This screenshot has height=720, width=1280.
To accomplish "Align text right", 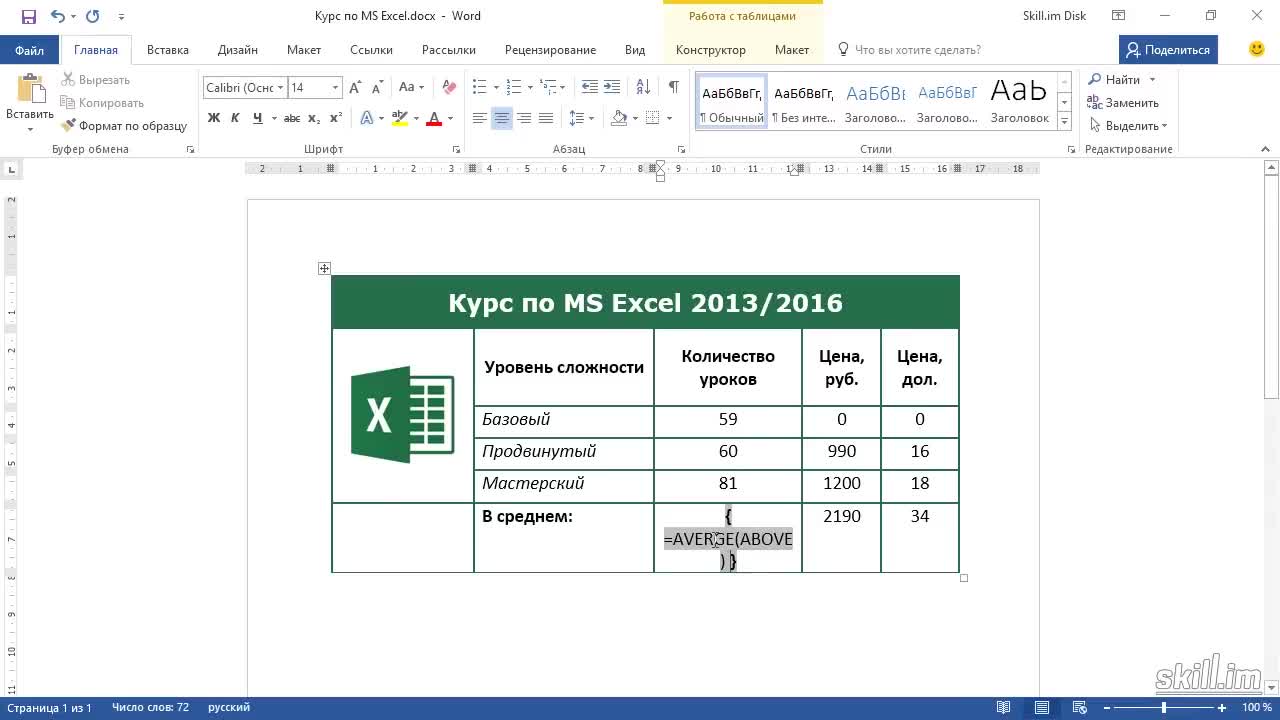I will coord(524,118).
